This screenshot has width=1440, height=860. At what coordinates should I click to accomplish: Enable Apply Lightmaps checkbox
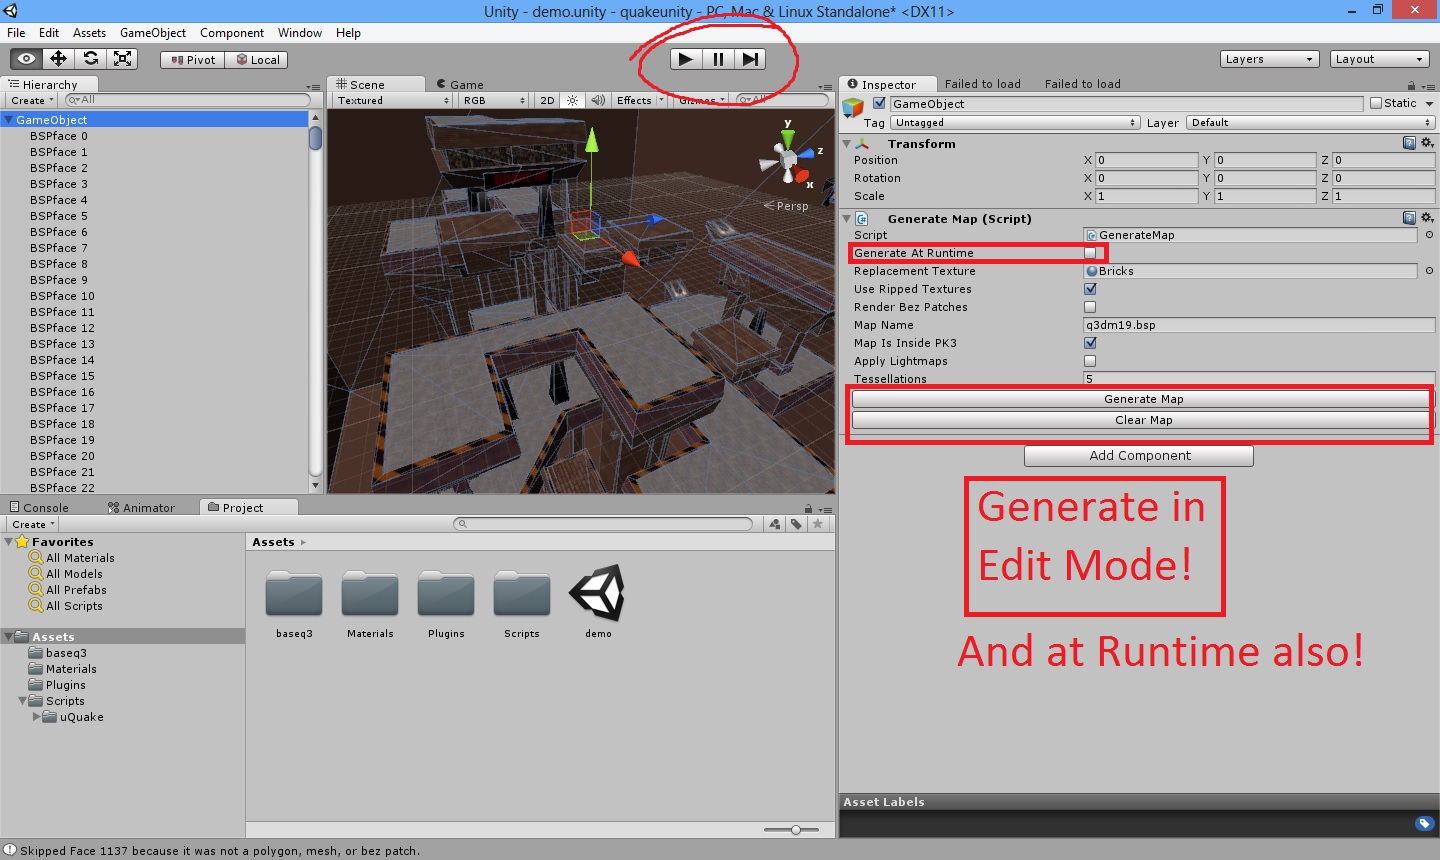(1090, 361)
